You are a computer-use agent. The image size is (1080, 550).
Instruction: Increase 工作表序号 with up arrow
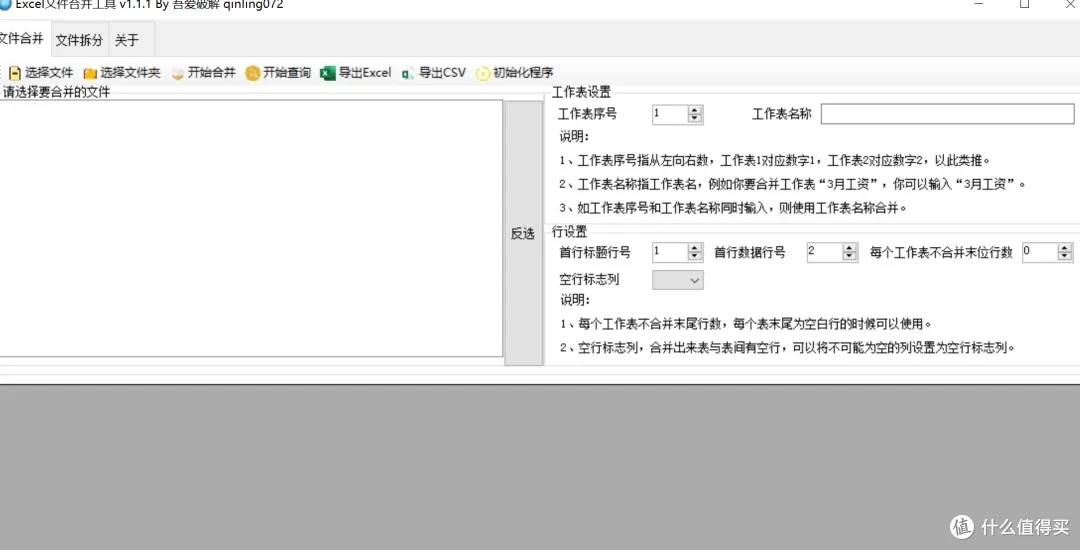[x=695, y=110]
